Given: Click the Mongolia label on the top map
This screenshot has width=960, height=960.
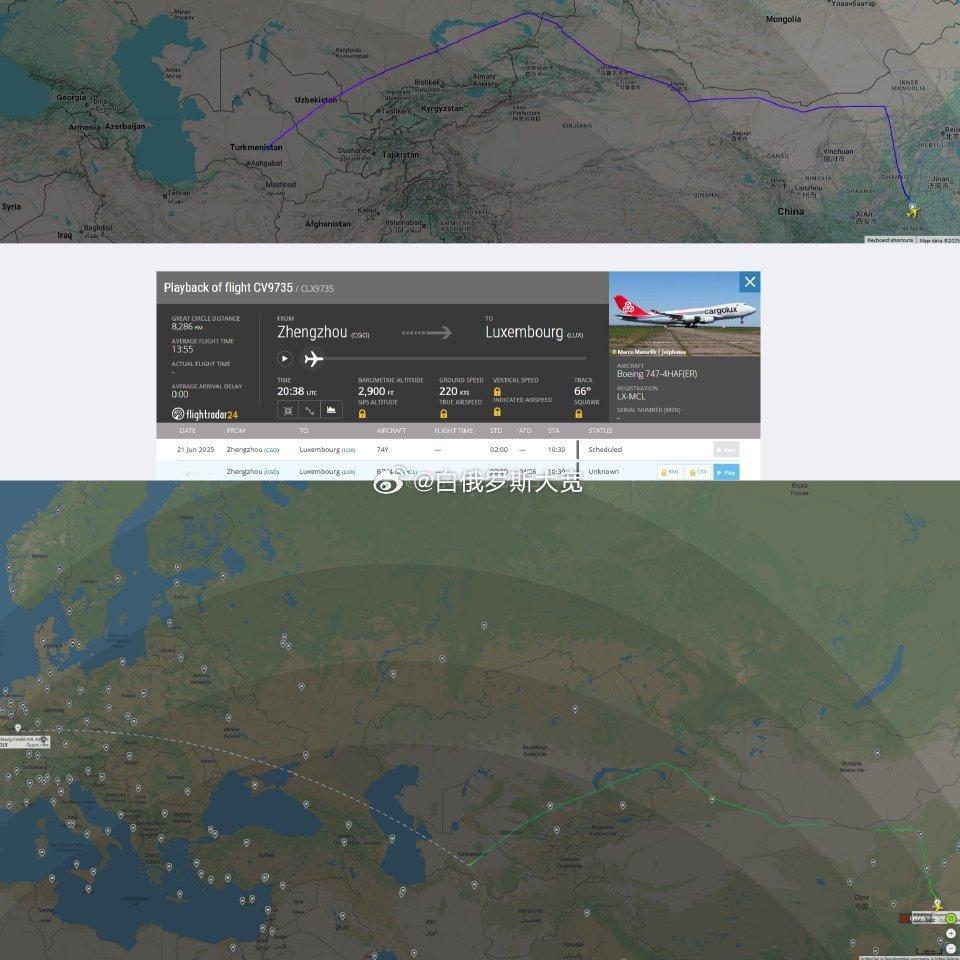Looking at the screenshot, I should click(783, 19).
